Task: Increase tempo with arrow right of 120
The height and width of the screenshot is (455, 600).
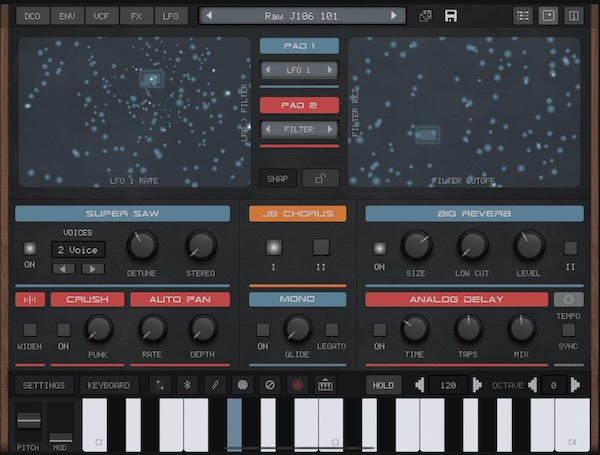Action: point(477,385)
